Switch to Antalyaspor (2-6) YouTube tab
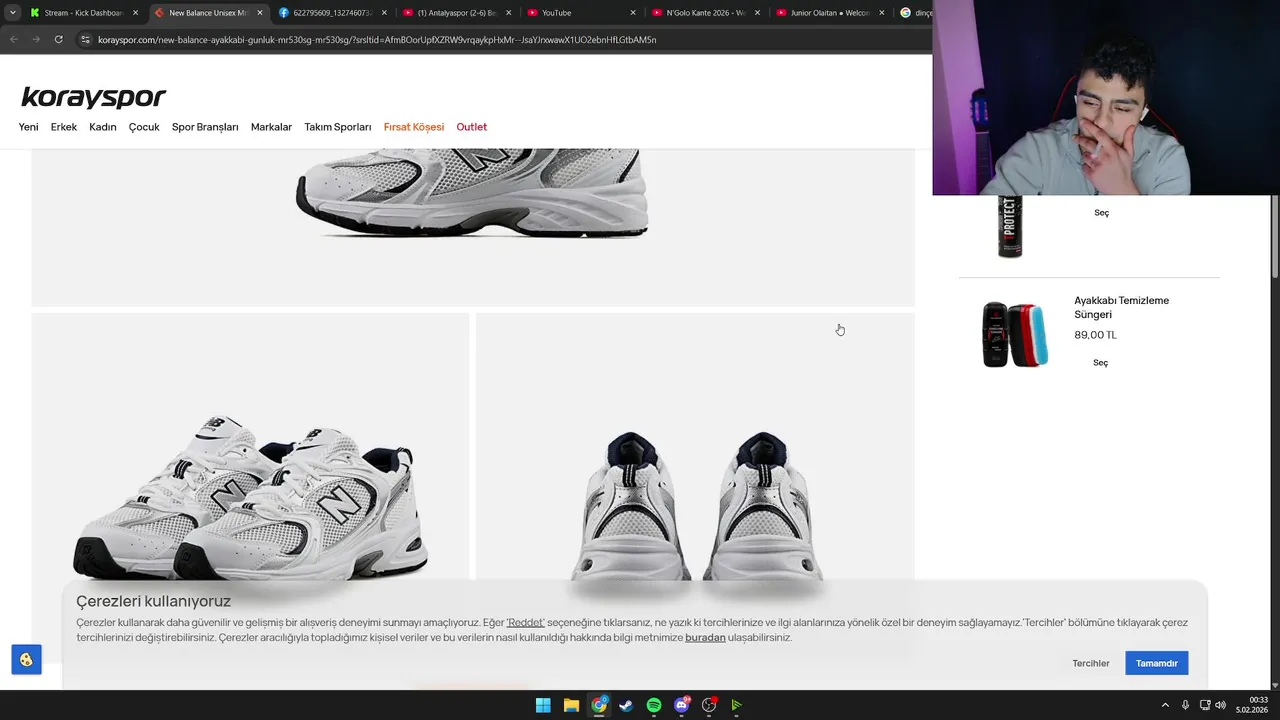Viewport: 1280px width, 720px height. coord(455,13)
